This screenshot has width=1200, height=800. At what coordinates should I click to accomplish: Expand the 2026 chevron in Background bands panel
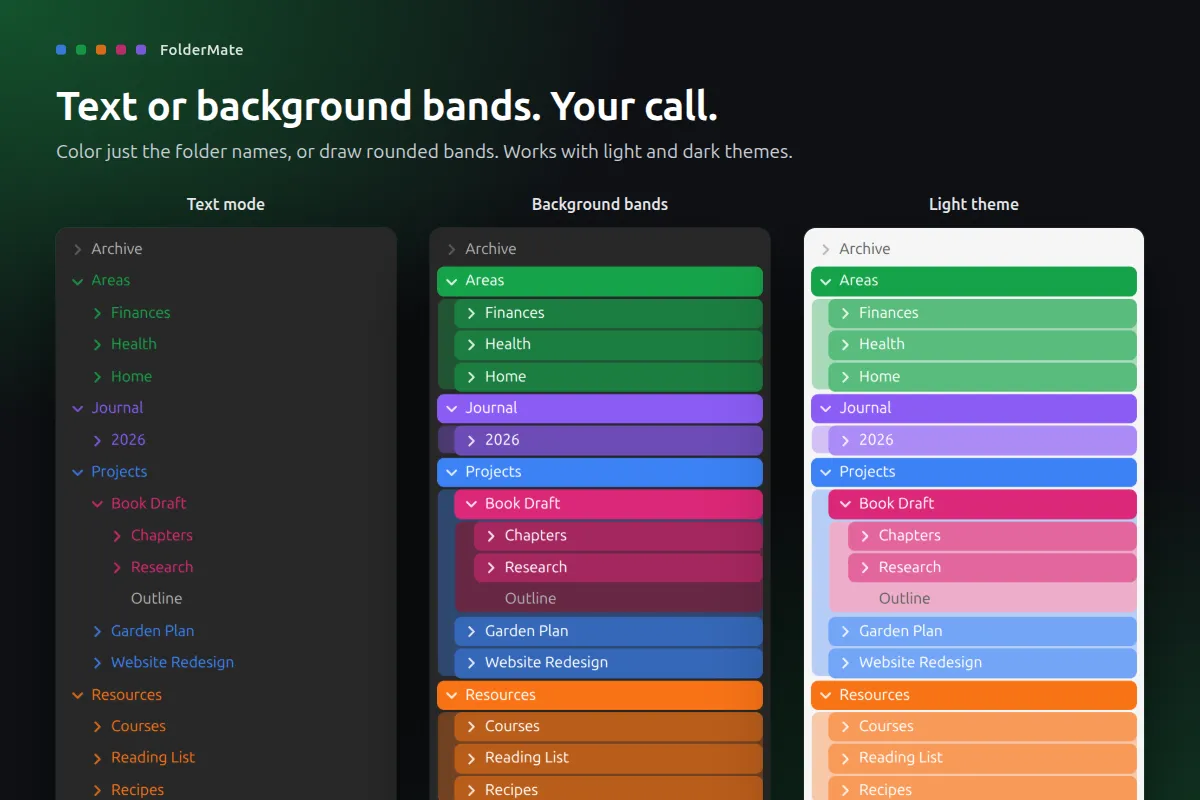point(471,440)
